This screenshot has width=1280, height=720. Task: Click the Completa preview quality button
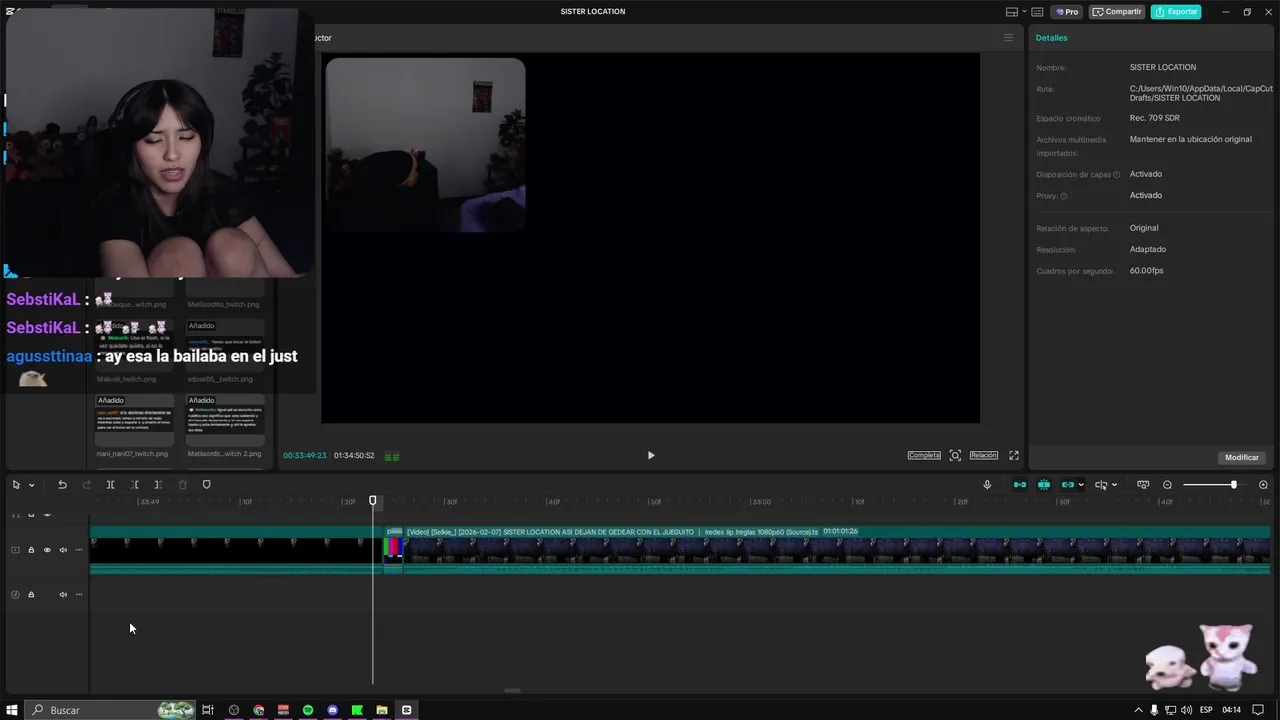(x=924, y=455)
